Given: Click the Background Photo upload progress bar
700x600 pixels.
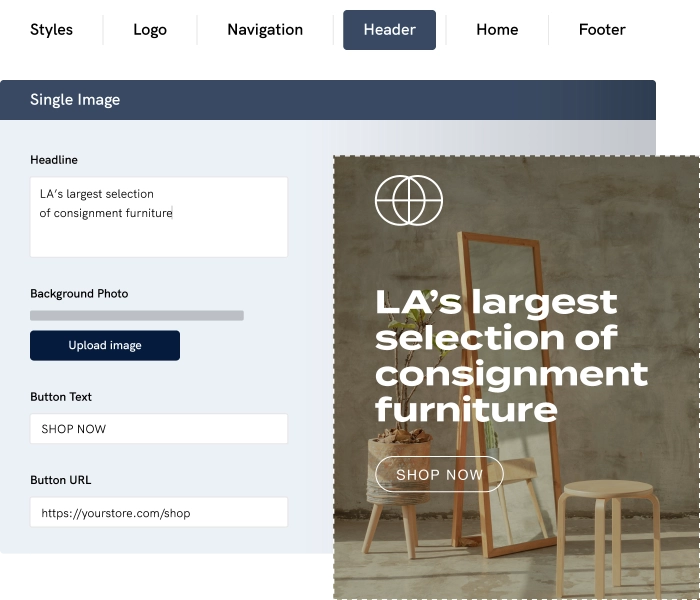Looking at the screenshot, I should (x=137, y=316).
